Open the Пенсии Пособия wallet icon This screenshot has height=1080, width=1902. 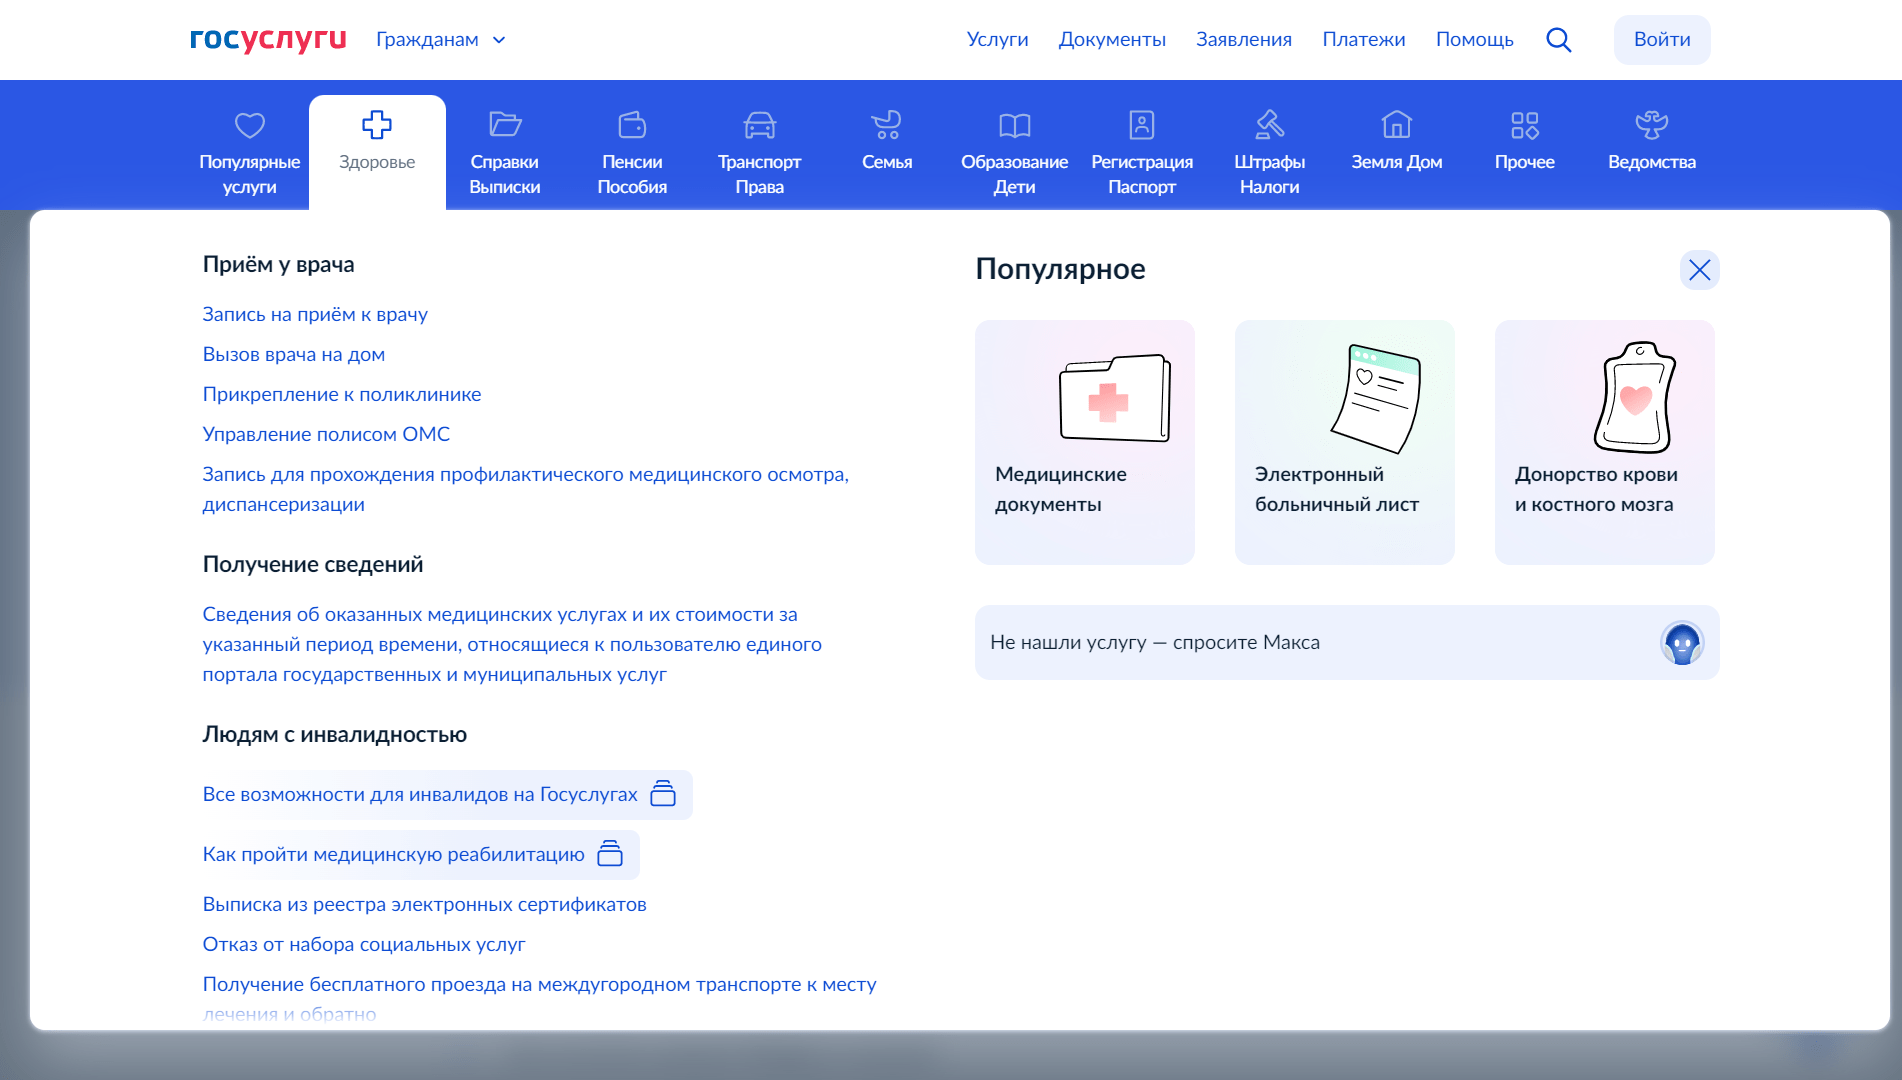point(632,125)
